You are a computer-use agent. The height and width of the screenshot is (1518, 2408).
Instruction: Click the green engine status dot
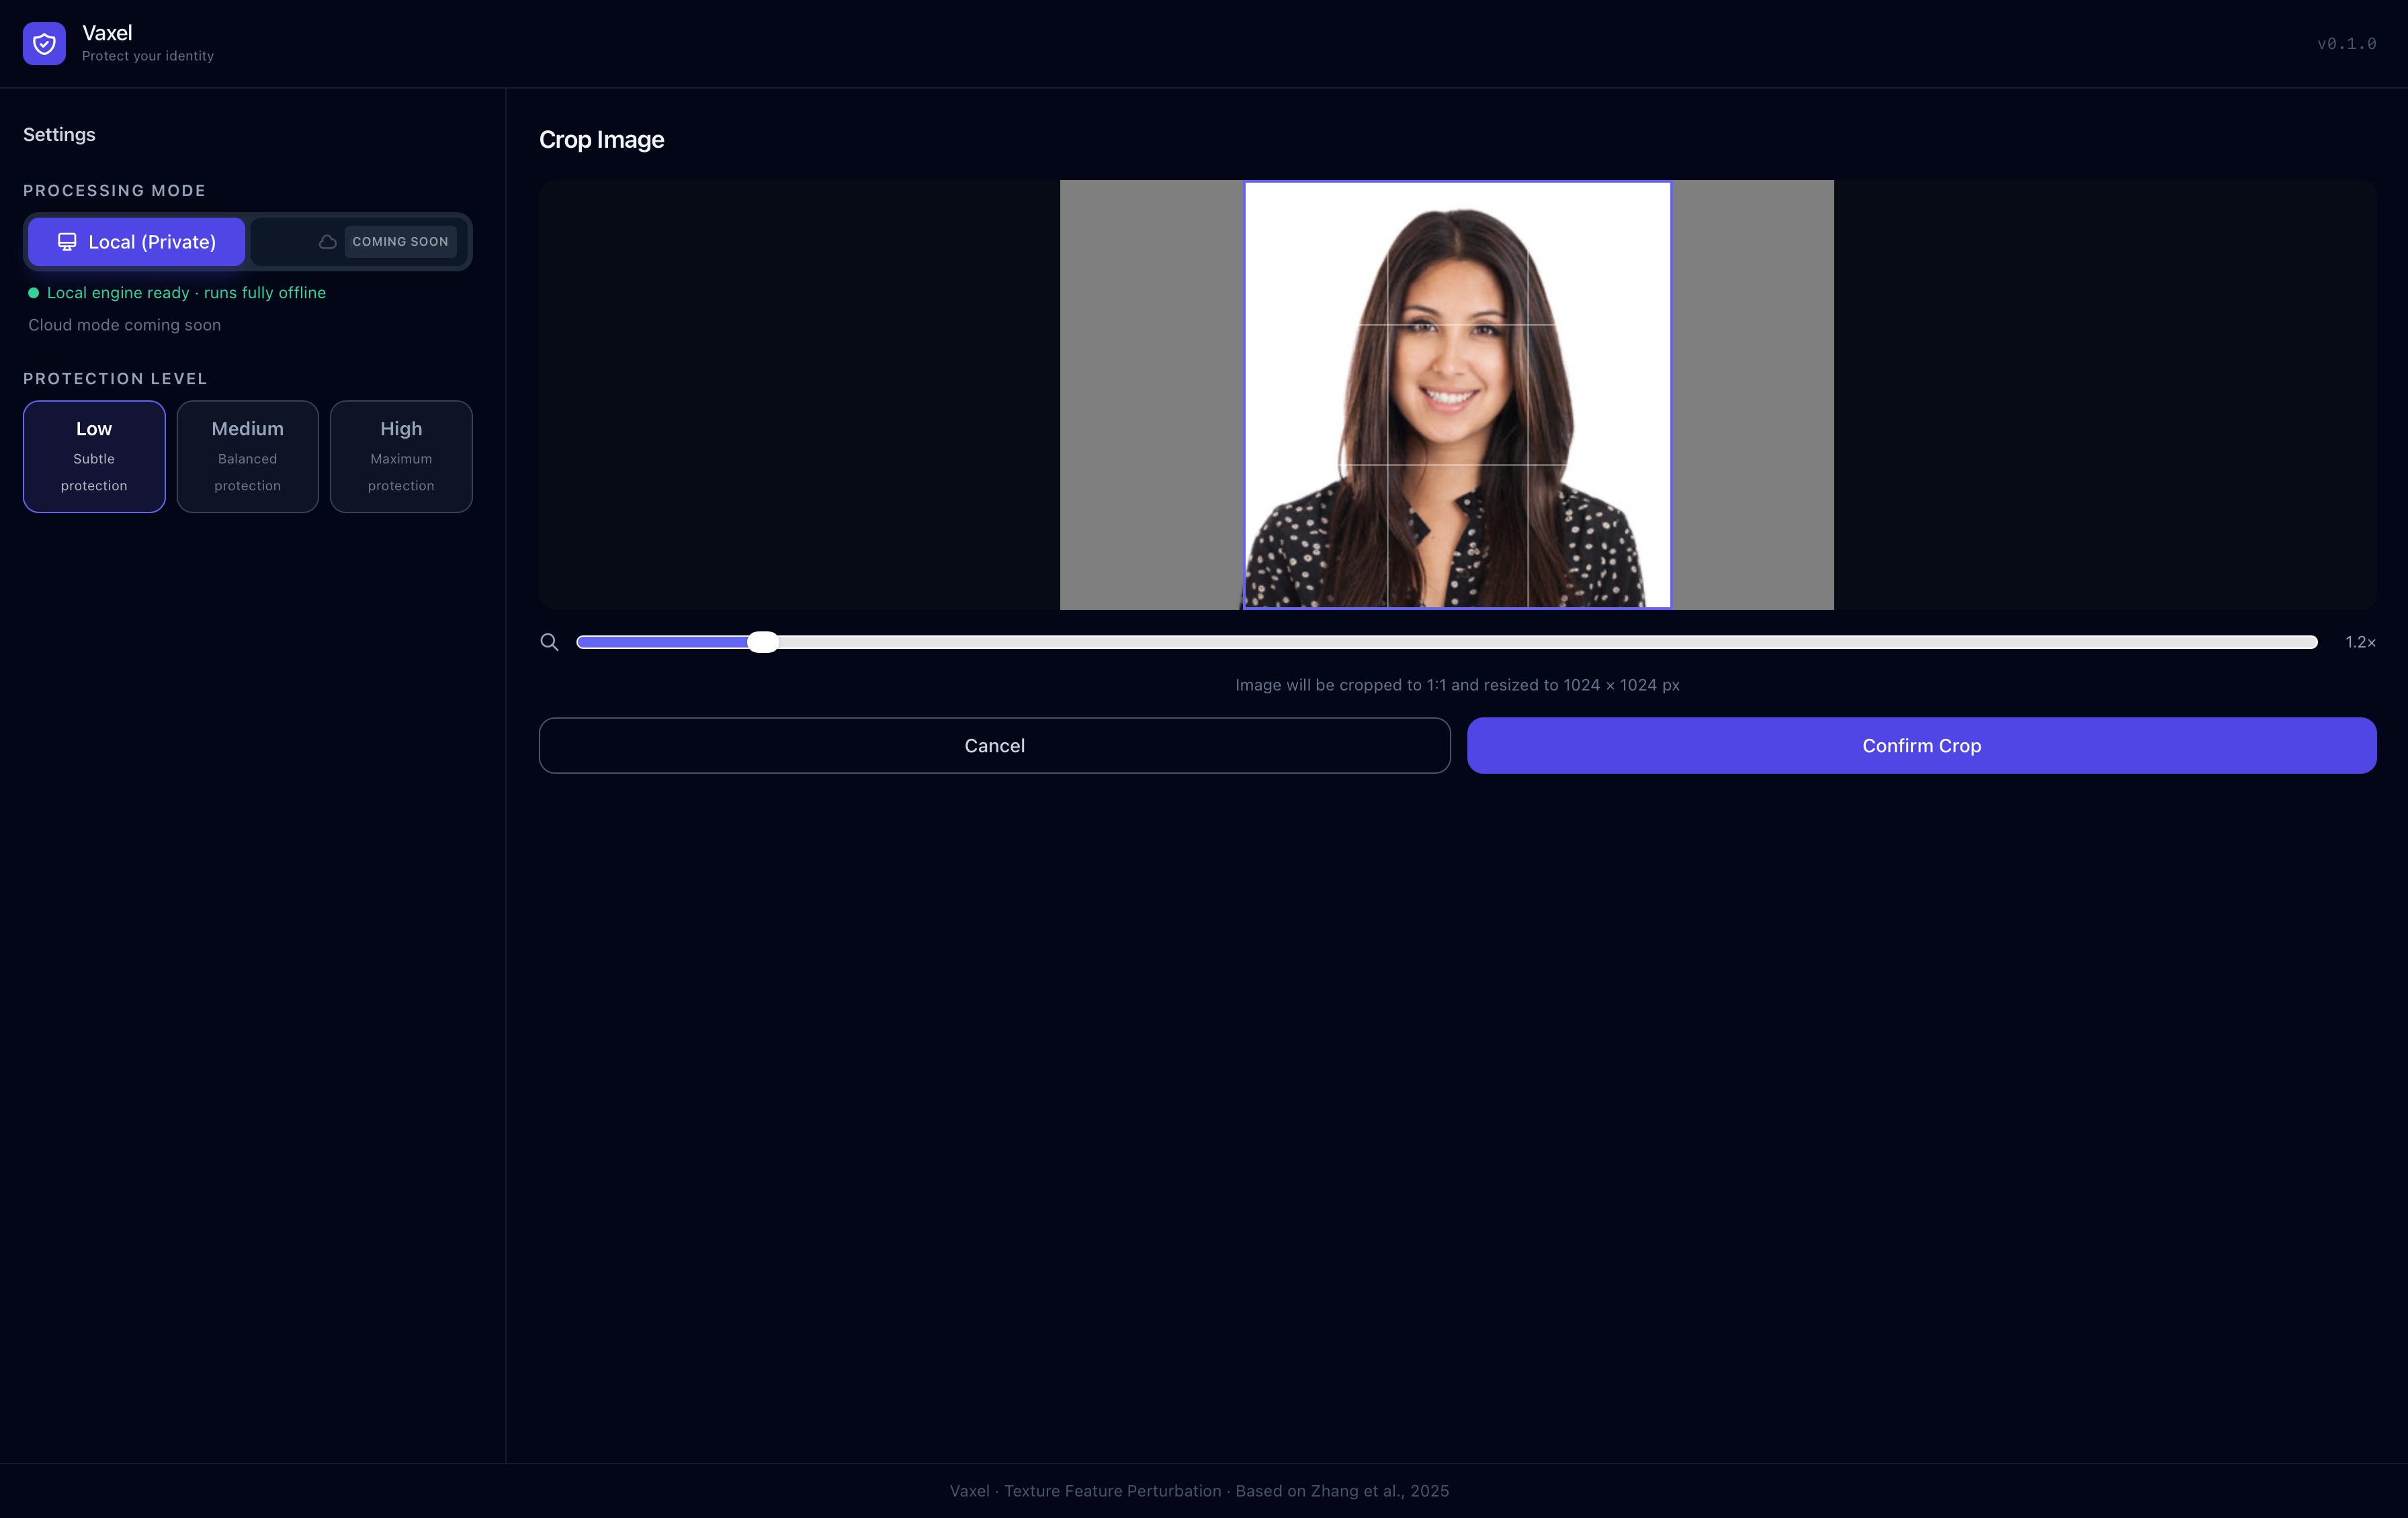tap(34, 293)
